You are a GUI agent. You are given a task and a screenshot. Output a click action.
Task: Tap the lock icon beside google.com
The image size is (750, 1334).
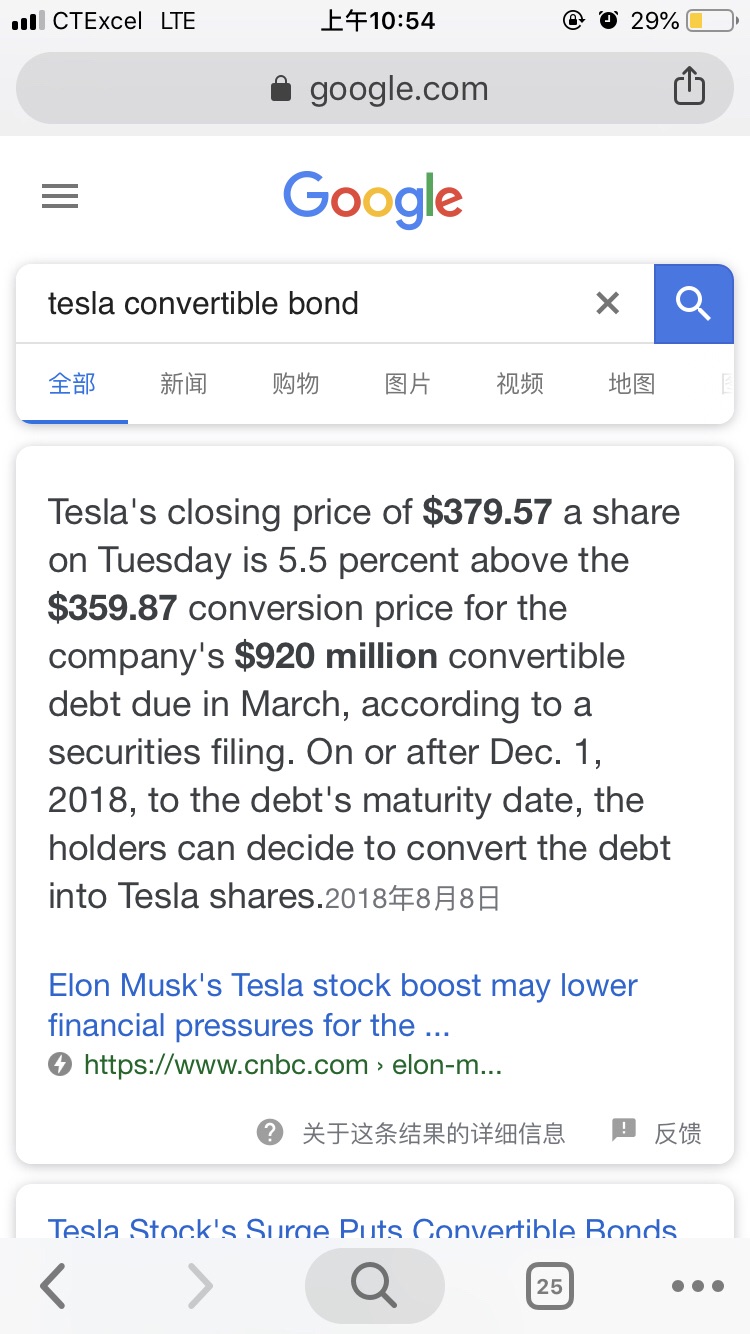[281, 89]
